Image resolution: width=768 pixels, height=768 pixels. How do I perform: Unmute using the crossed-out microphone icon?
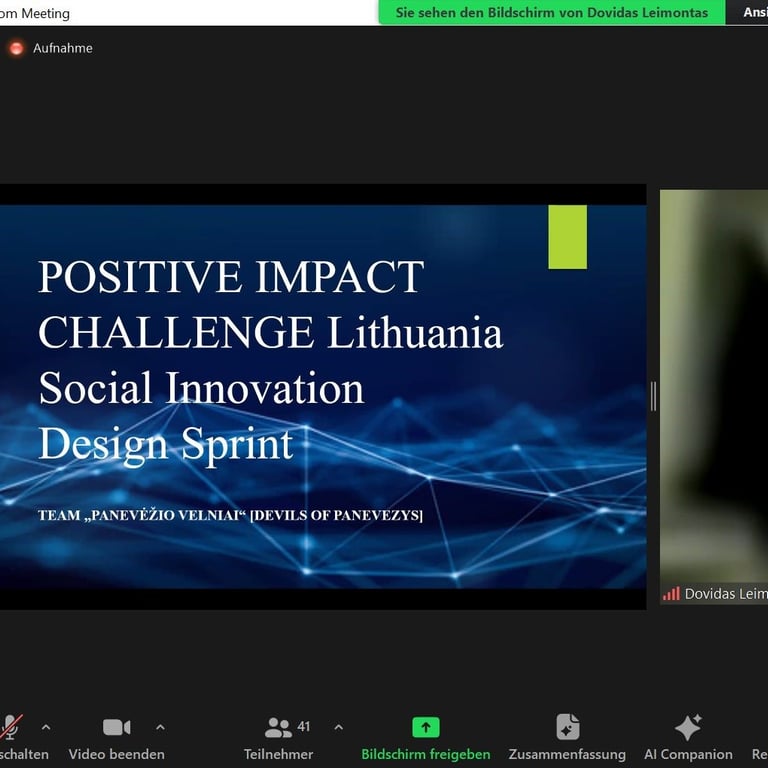tap(10, 727)
